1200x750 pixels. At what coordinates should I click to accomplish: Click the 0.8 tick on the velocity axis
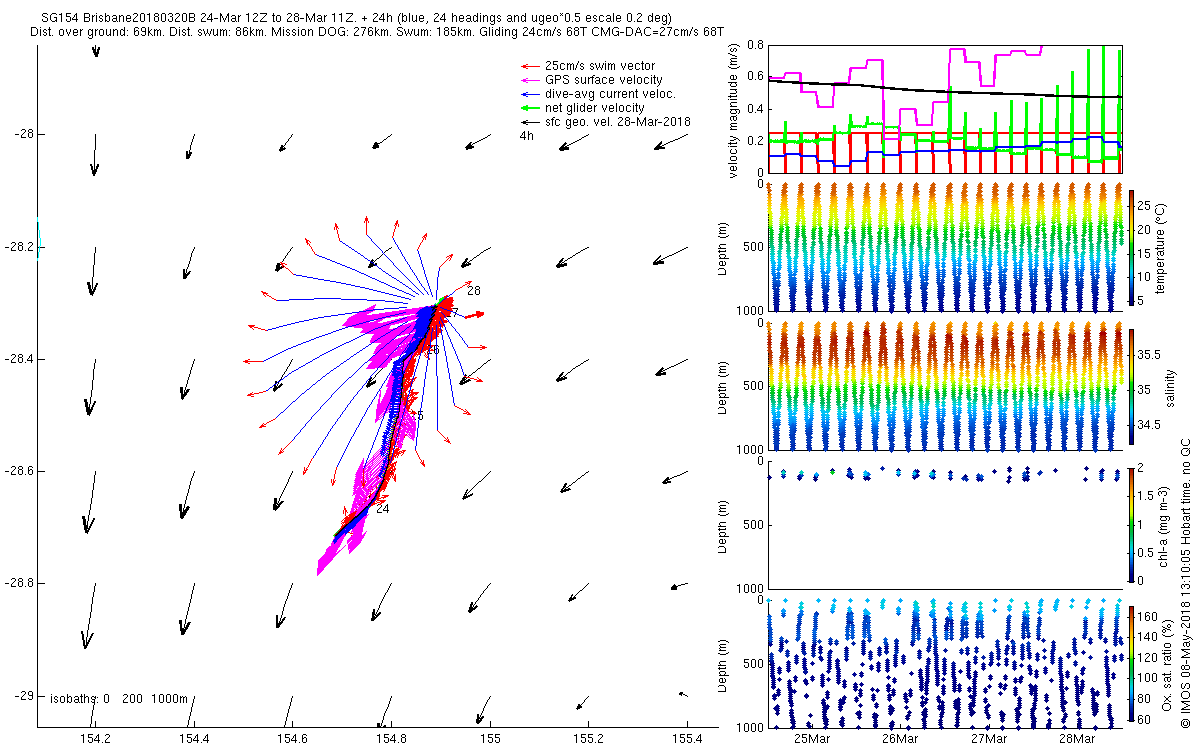pyautogui.click(x=757, y=45)
